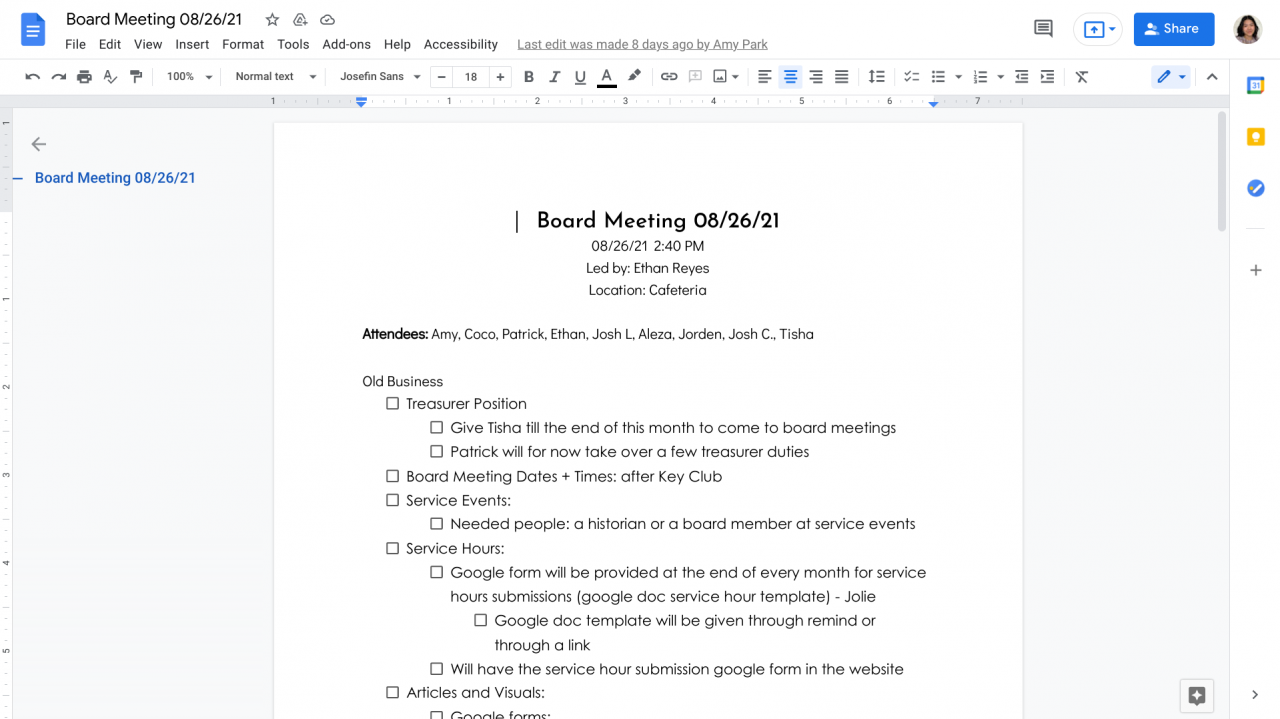Check the Articles and Visuals checkbox
Screen dimensions: 1280x719
tap(392, 692)
